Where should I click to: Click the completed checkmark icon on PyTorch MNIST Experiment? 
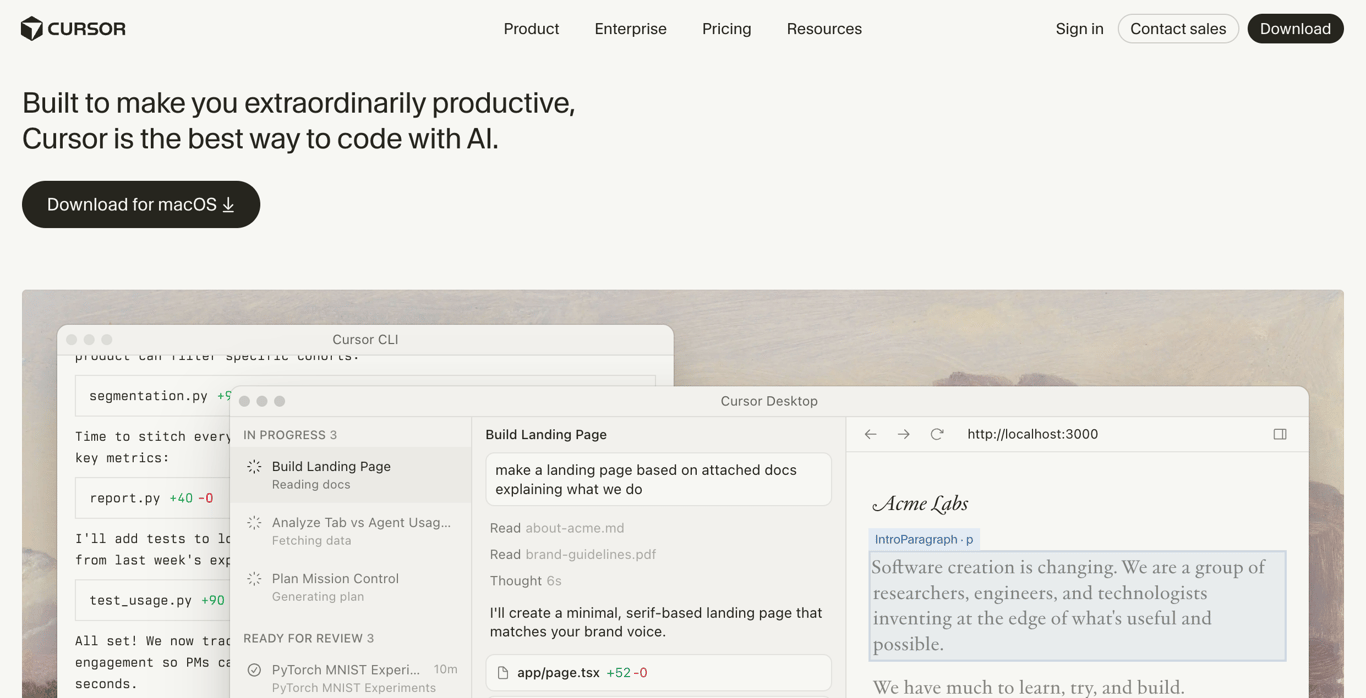coord(254,670)
